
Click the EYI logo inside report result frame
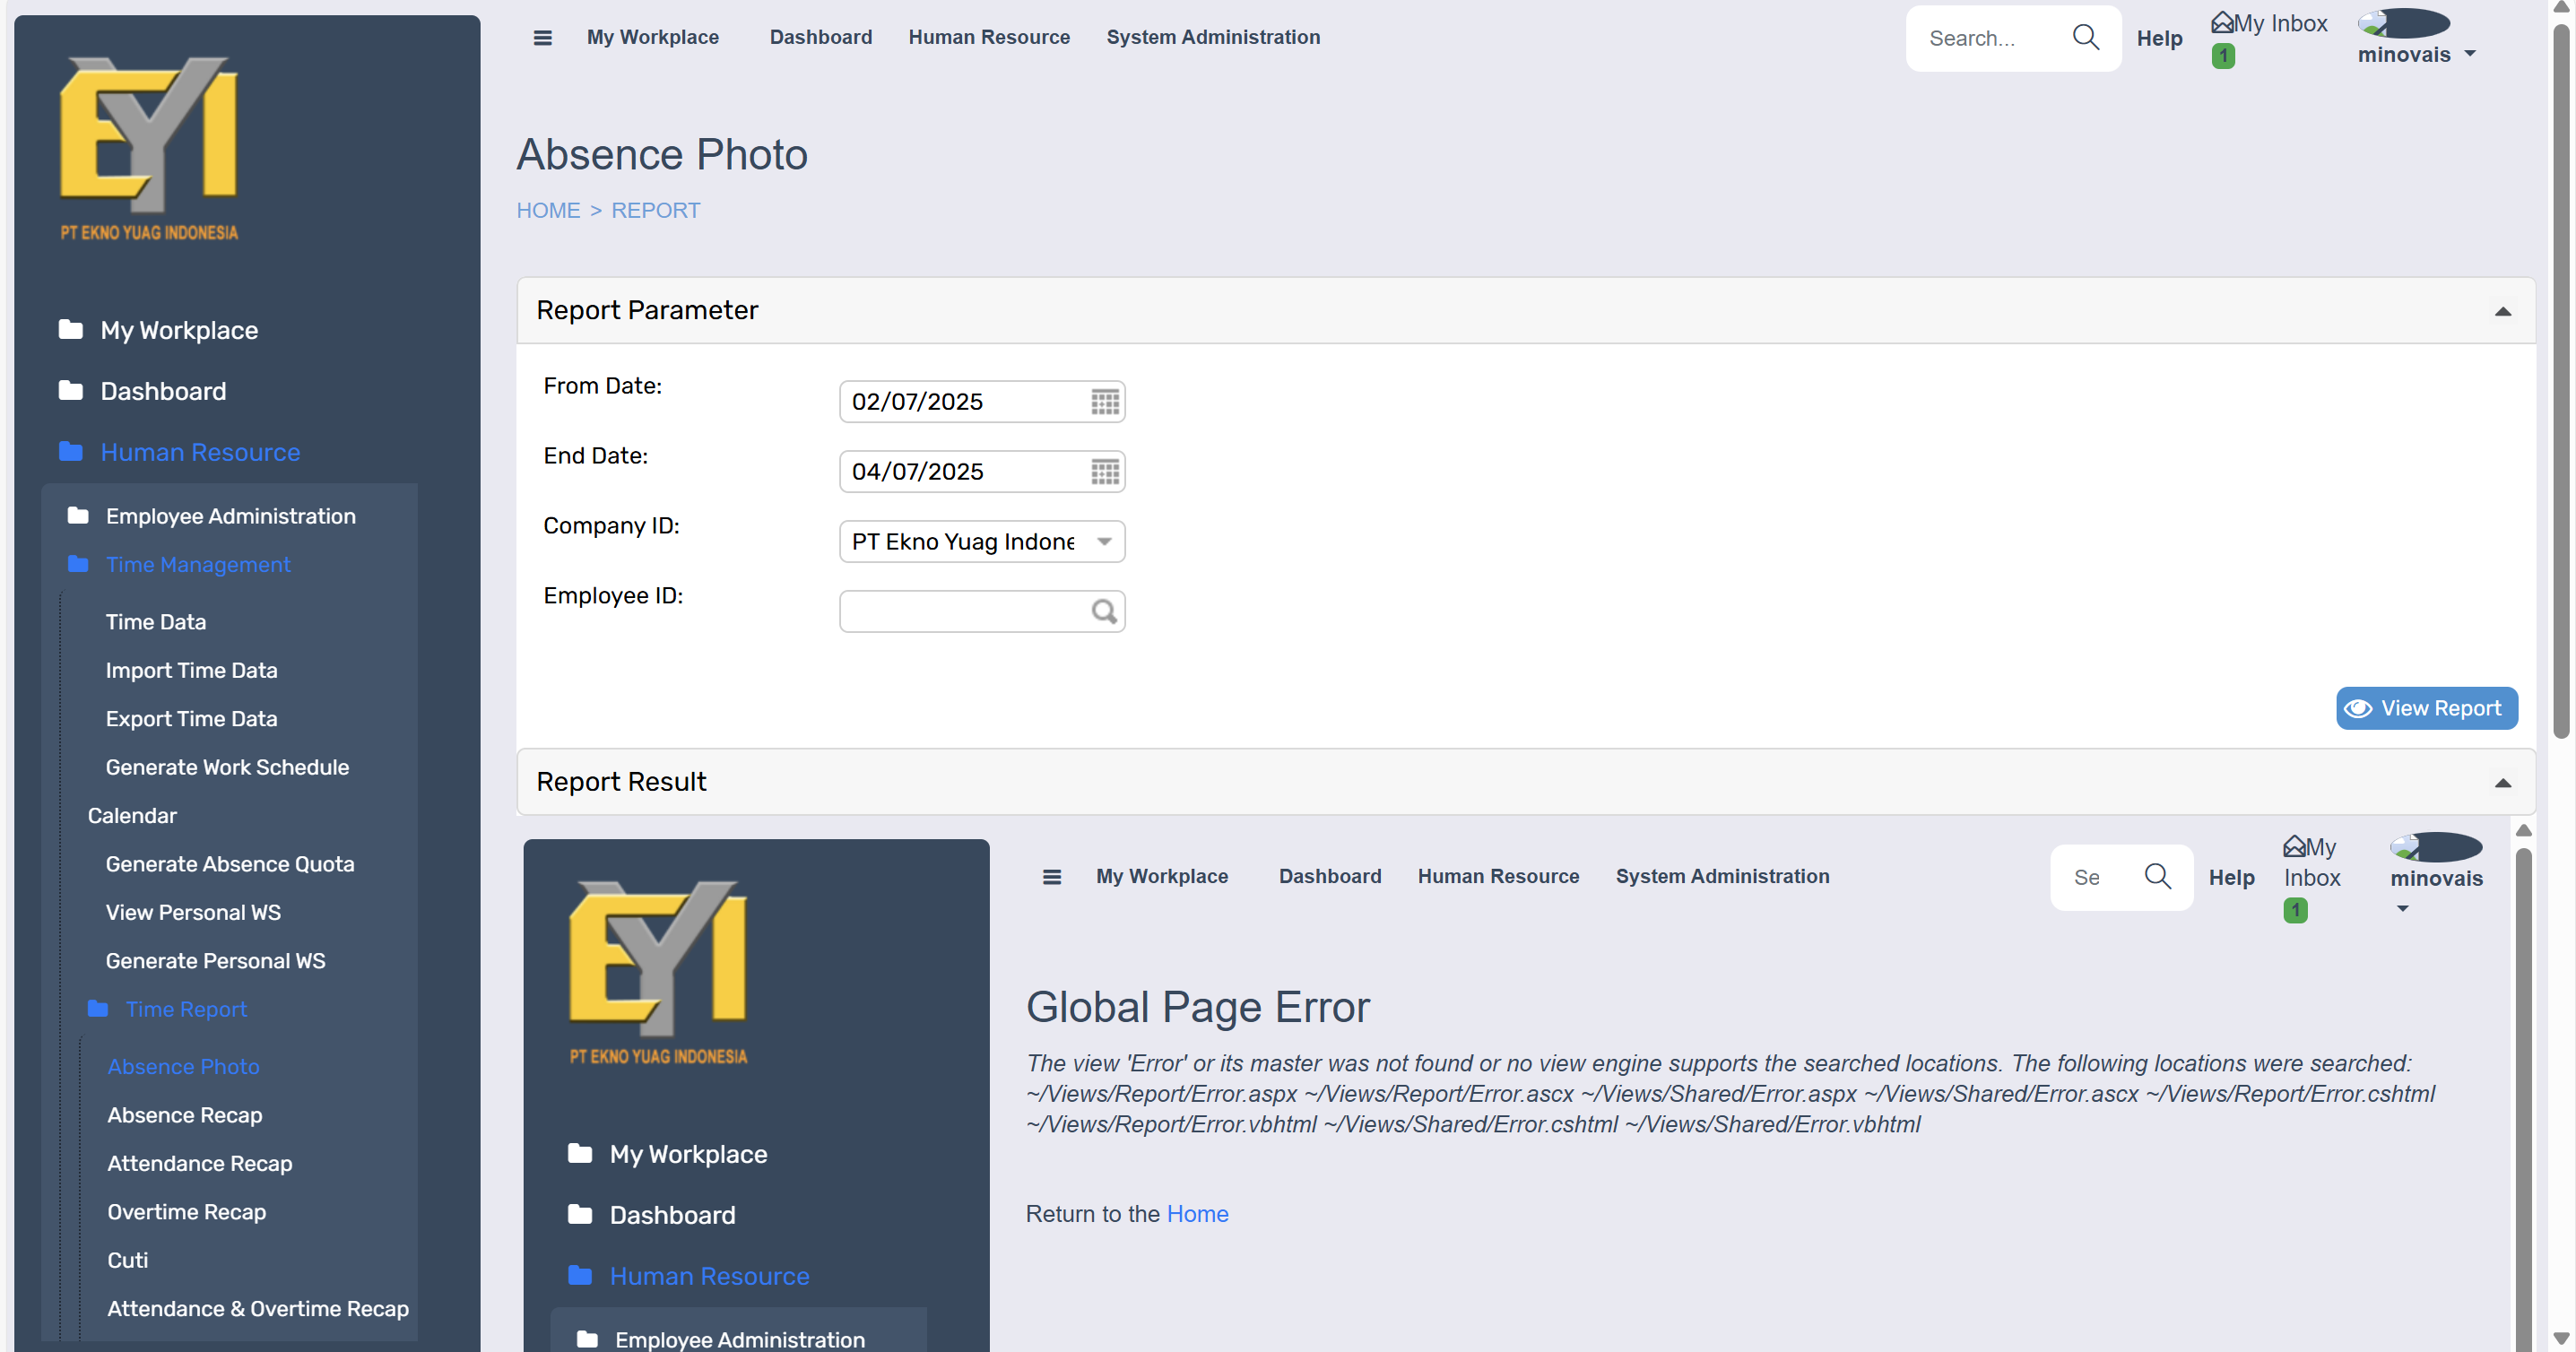(658, 971)
